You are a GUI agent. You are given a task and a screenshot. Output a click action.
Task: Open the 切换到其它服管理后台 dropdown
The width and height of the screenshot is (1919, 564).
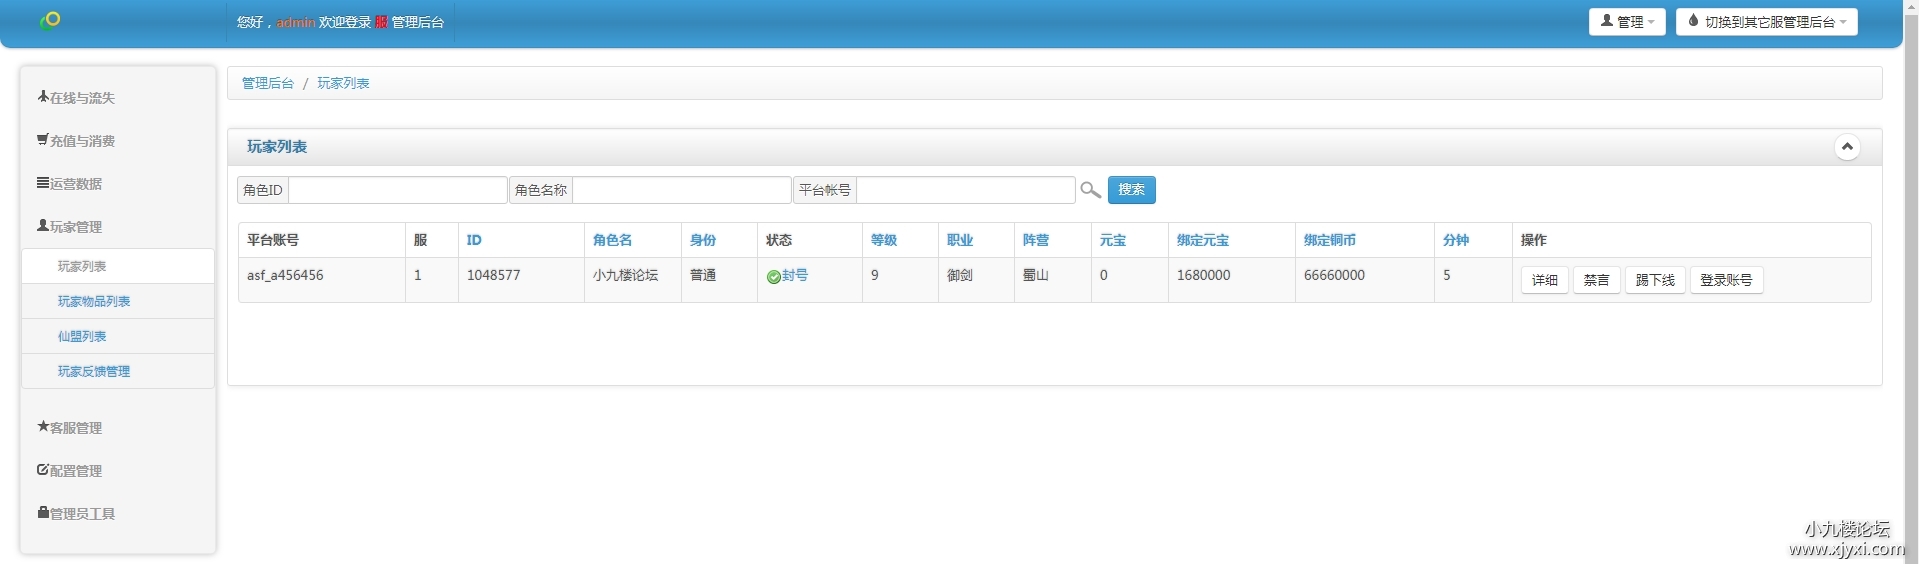coord(1766,22)
